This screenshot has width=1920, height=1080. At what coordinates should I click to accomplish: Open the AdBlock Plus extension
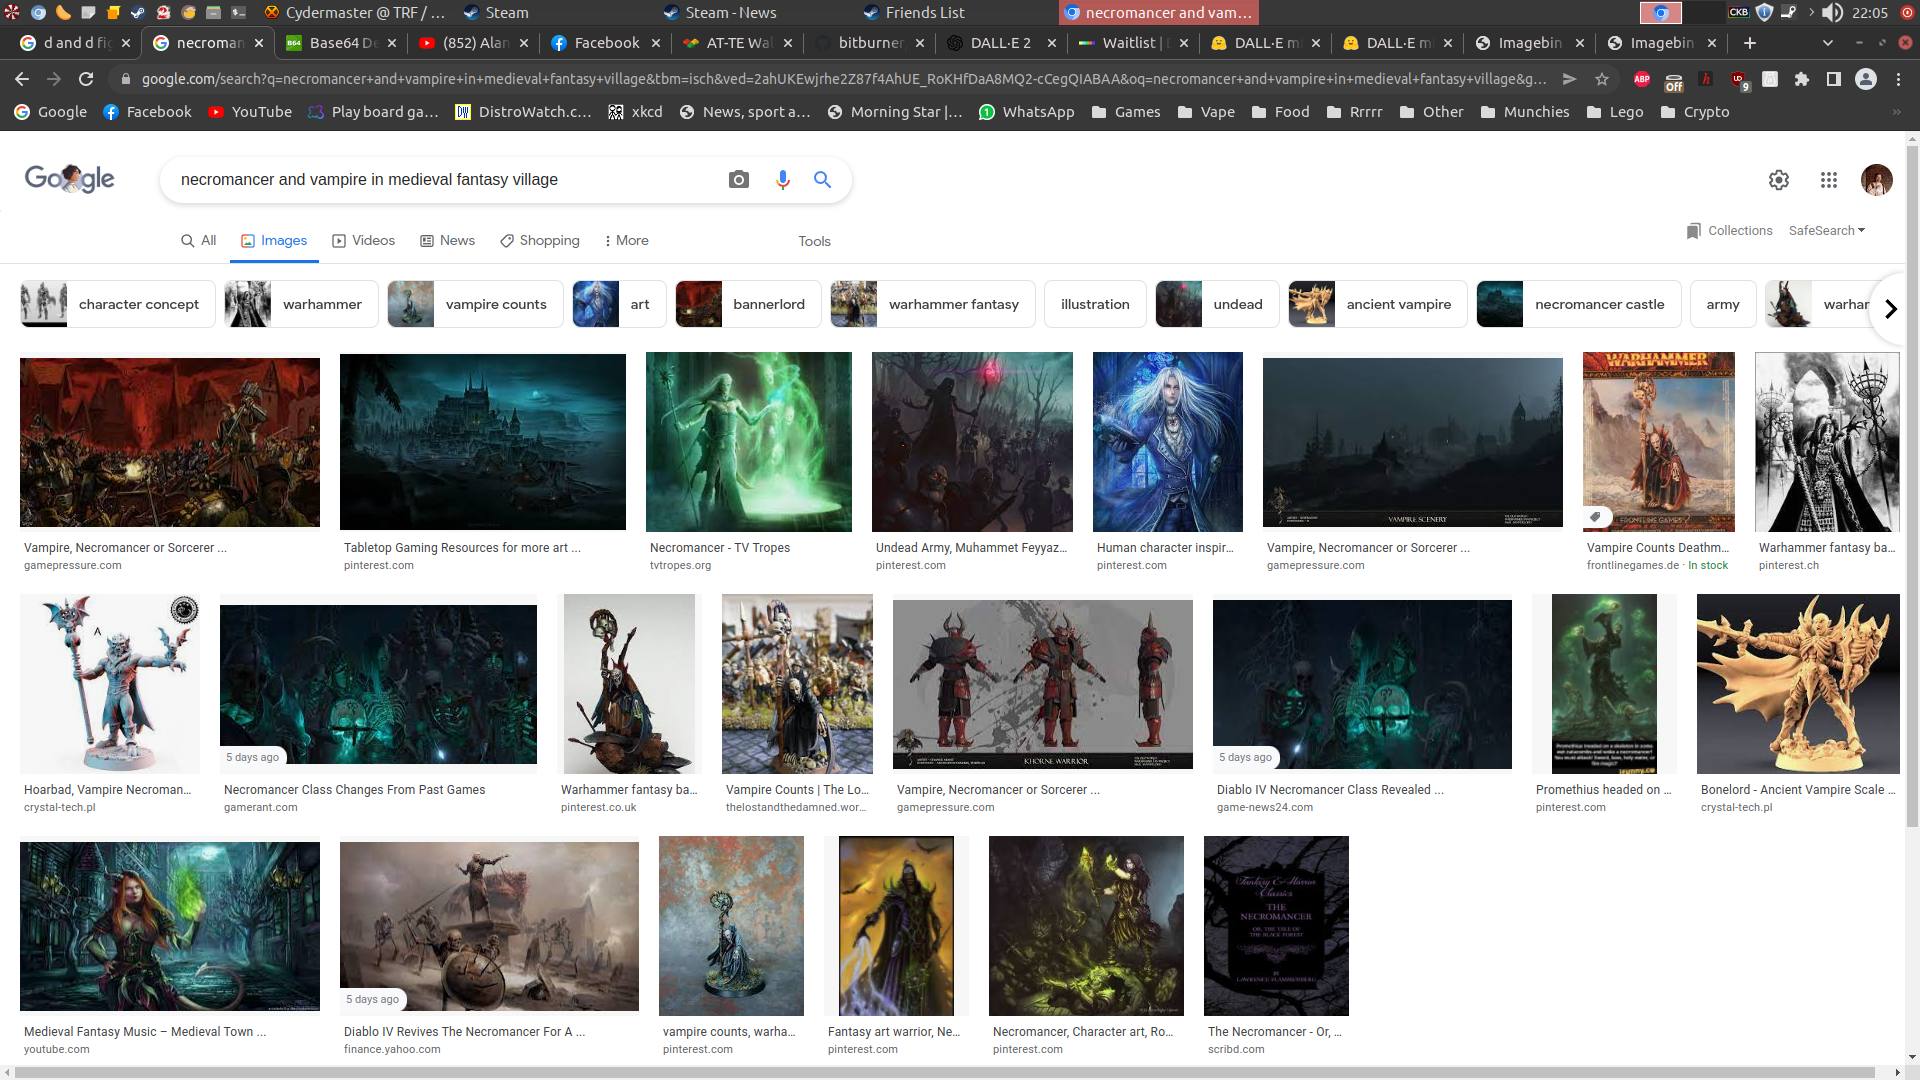(x=1642, y=79)
